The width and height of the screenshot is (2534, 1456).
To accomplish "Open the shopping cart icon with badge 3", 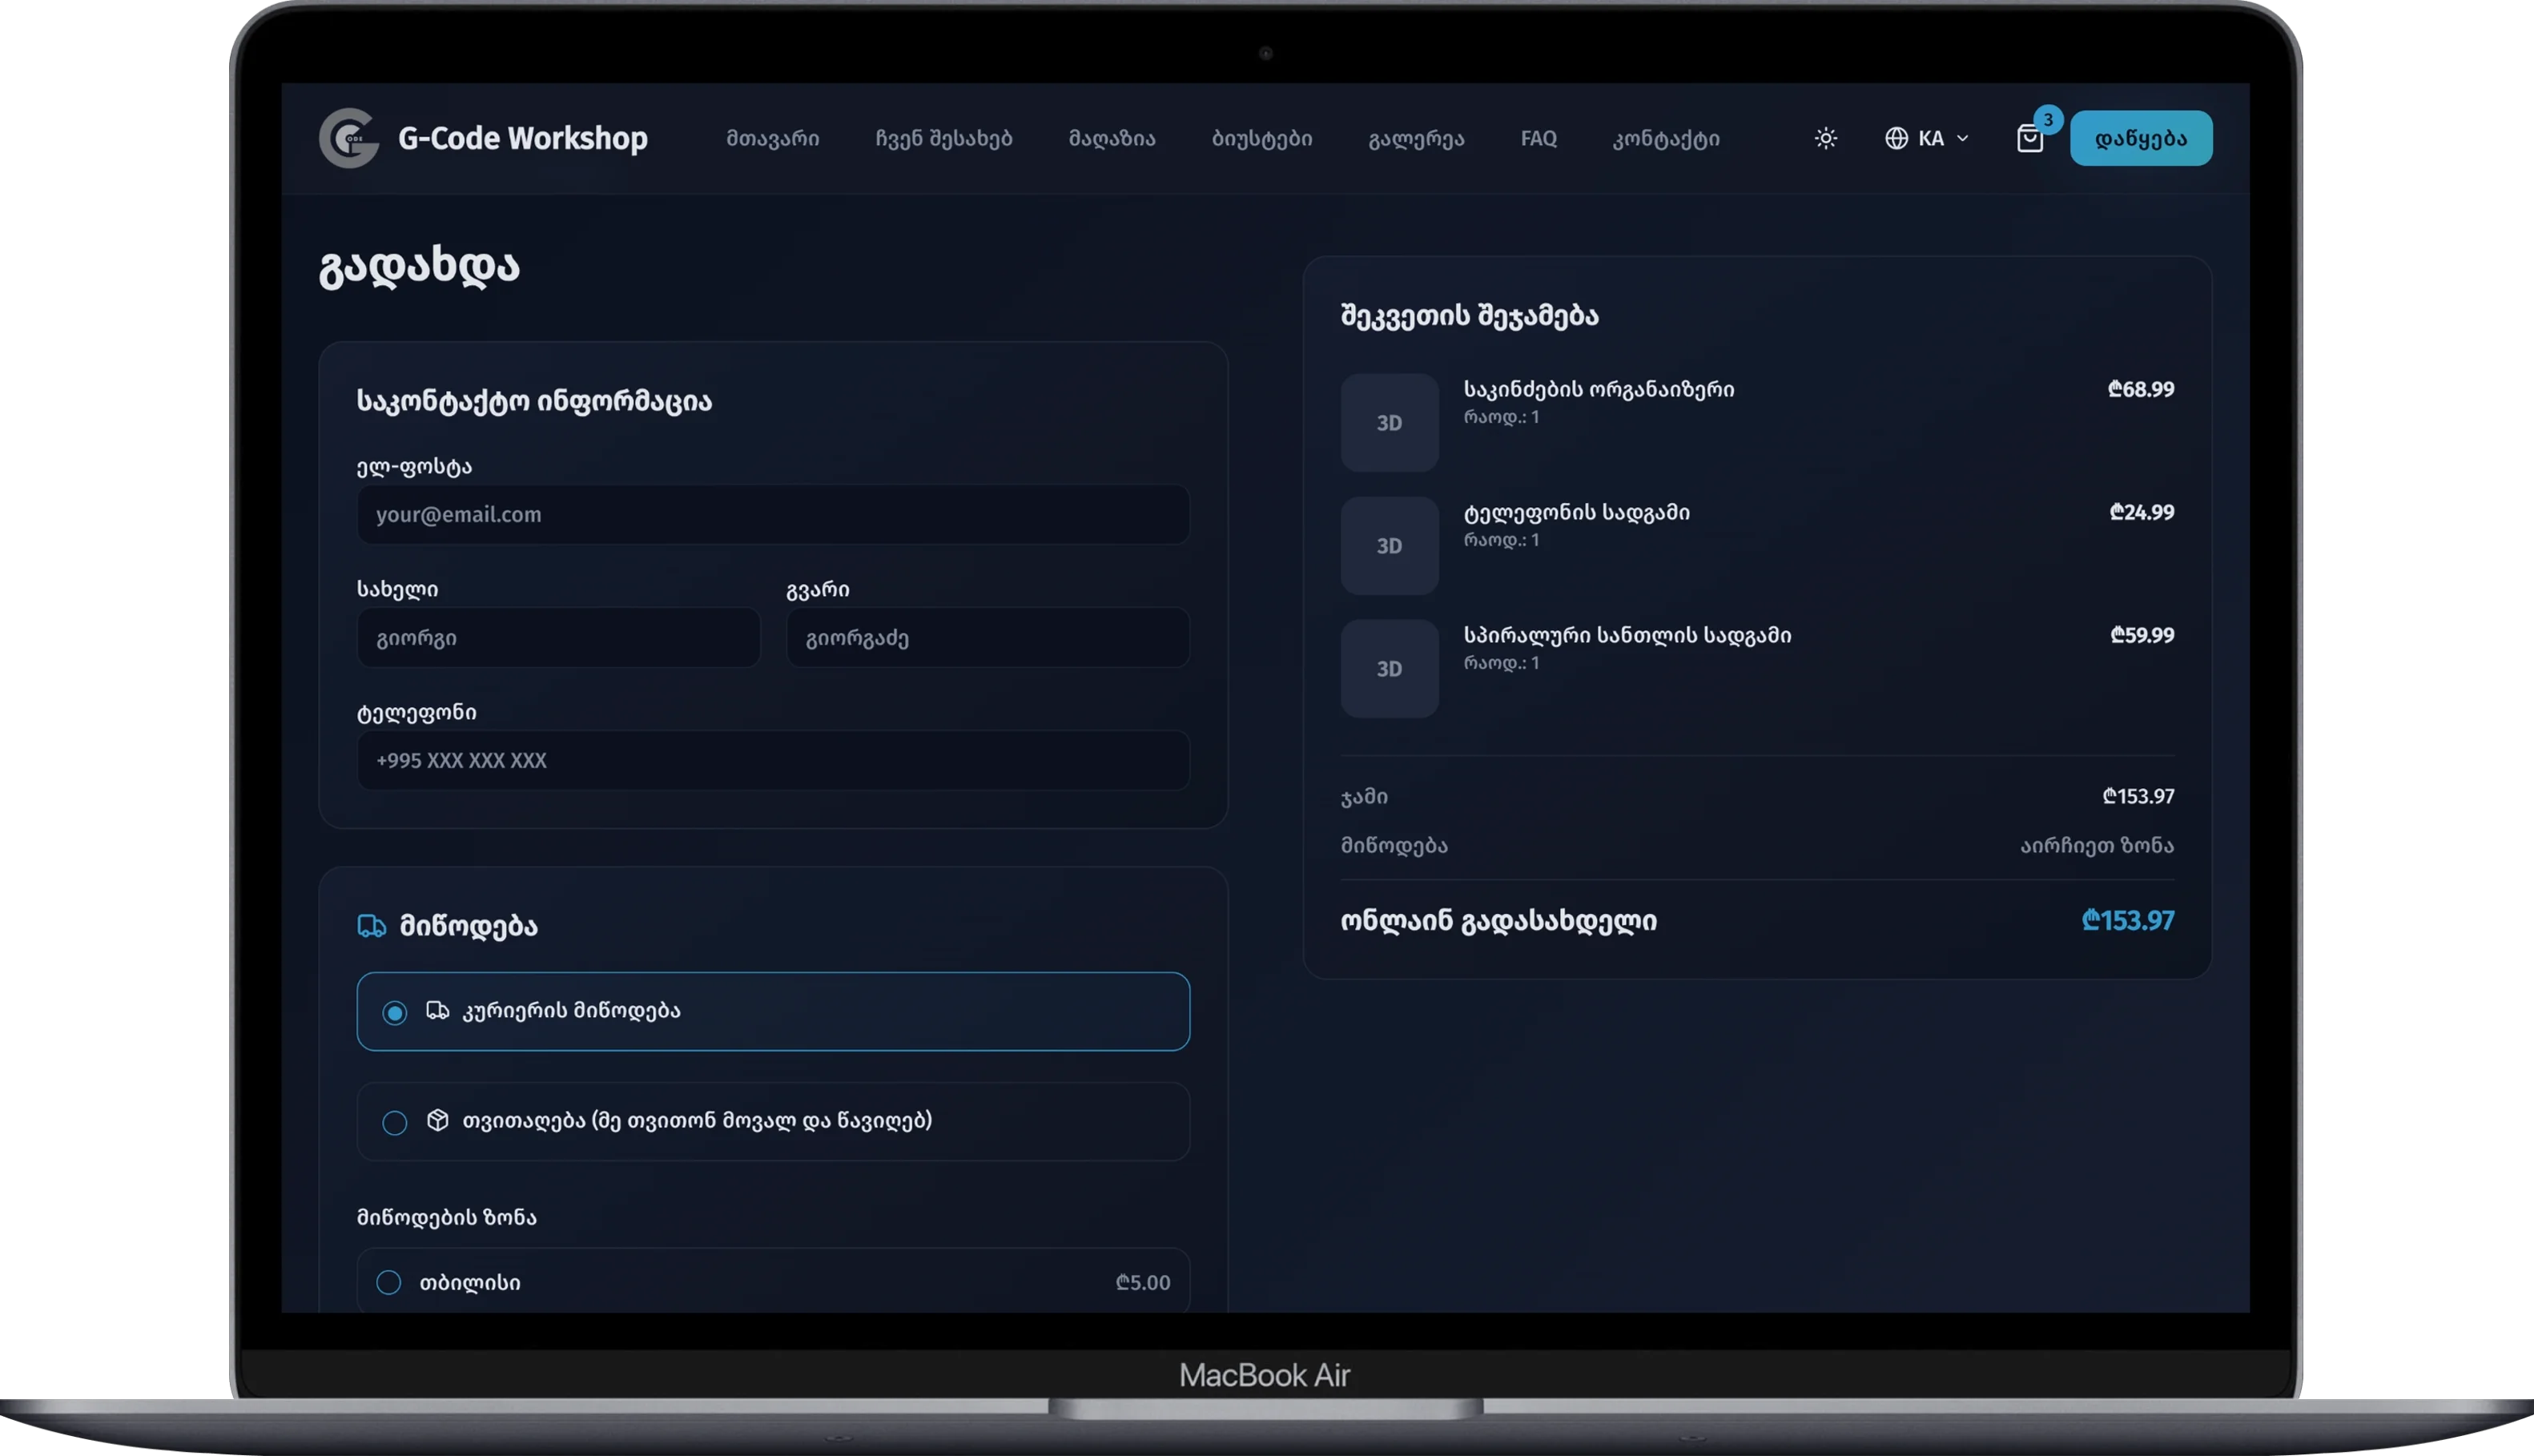I will pos(2029,138).
